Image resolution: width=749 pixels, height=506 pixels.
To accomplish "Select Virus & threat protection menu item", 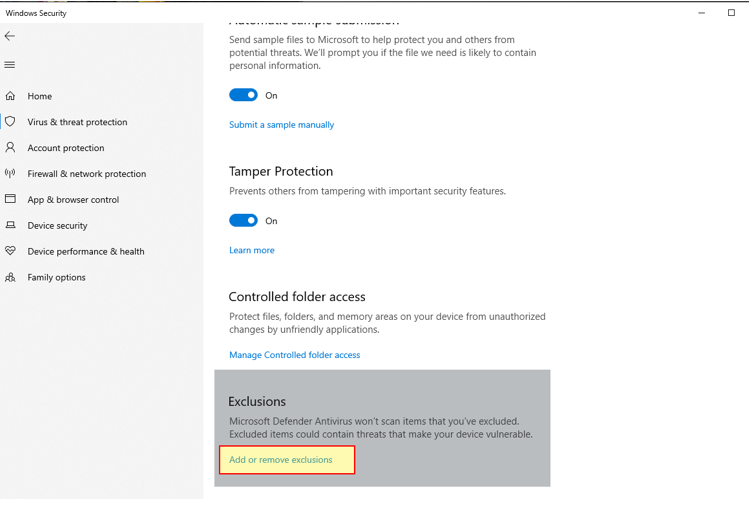I will 77,122.
